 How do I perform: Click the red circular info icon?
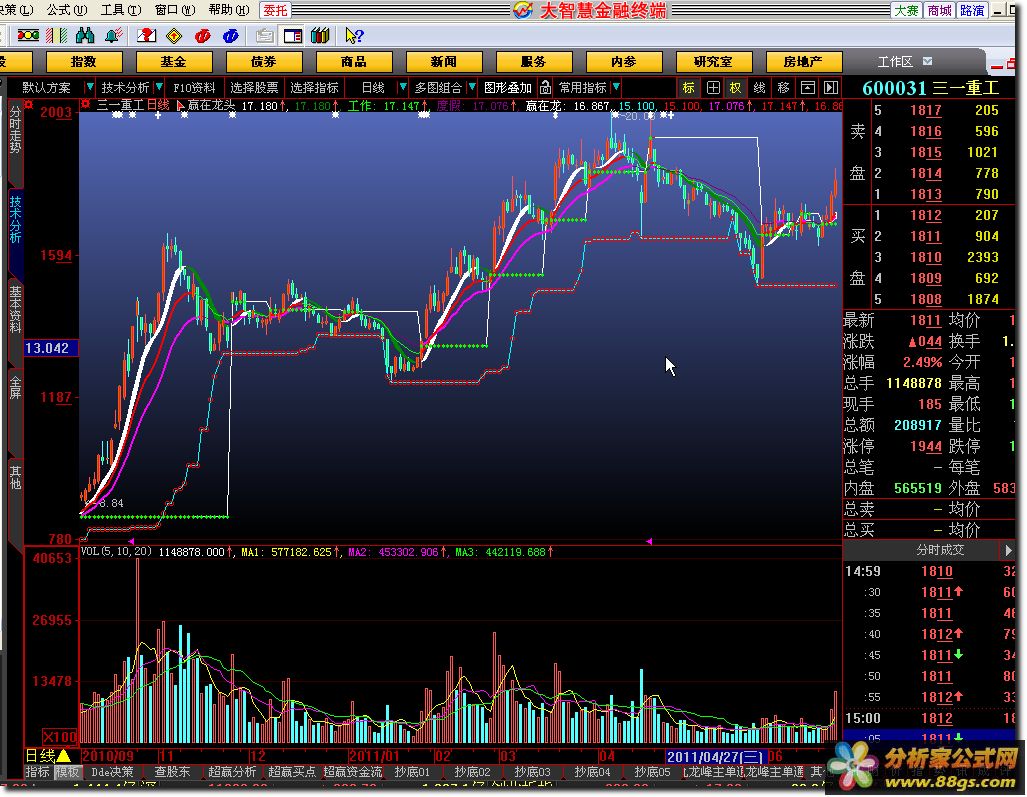click(202, 35)
